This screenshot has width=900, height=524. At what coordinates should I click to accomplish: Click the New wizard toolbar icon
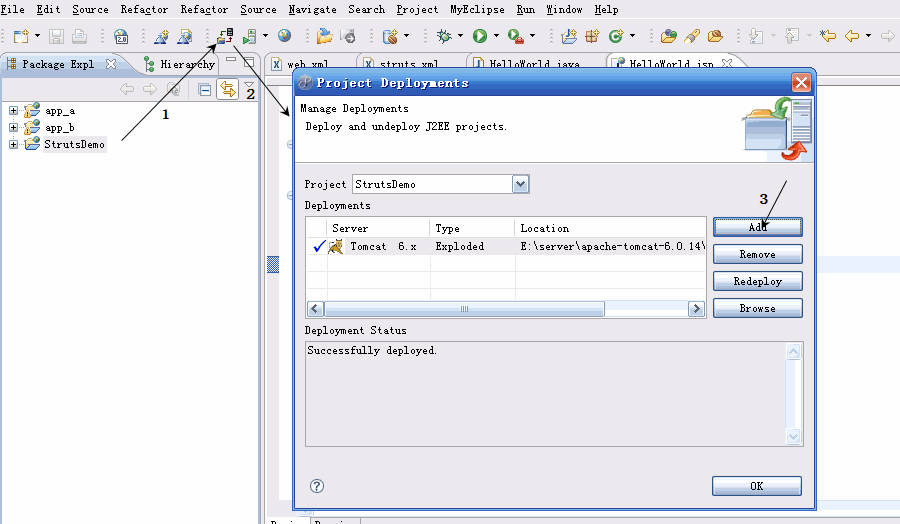[x=21, y=37]
